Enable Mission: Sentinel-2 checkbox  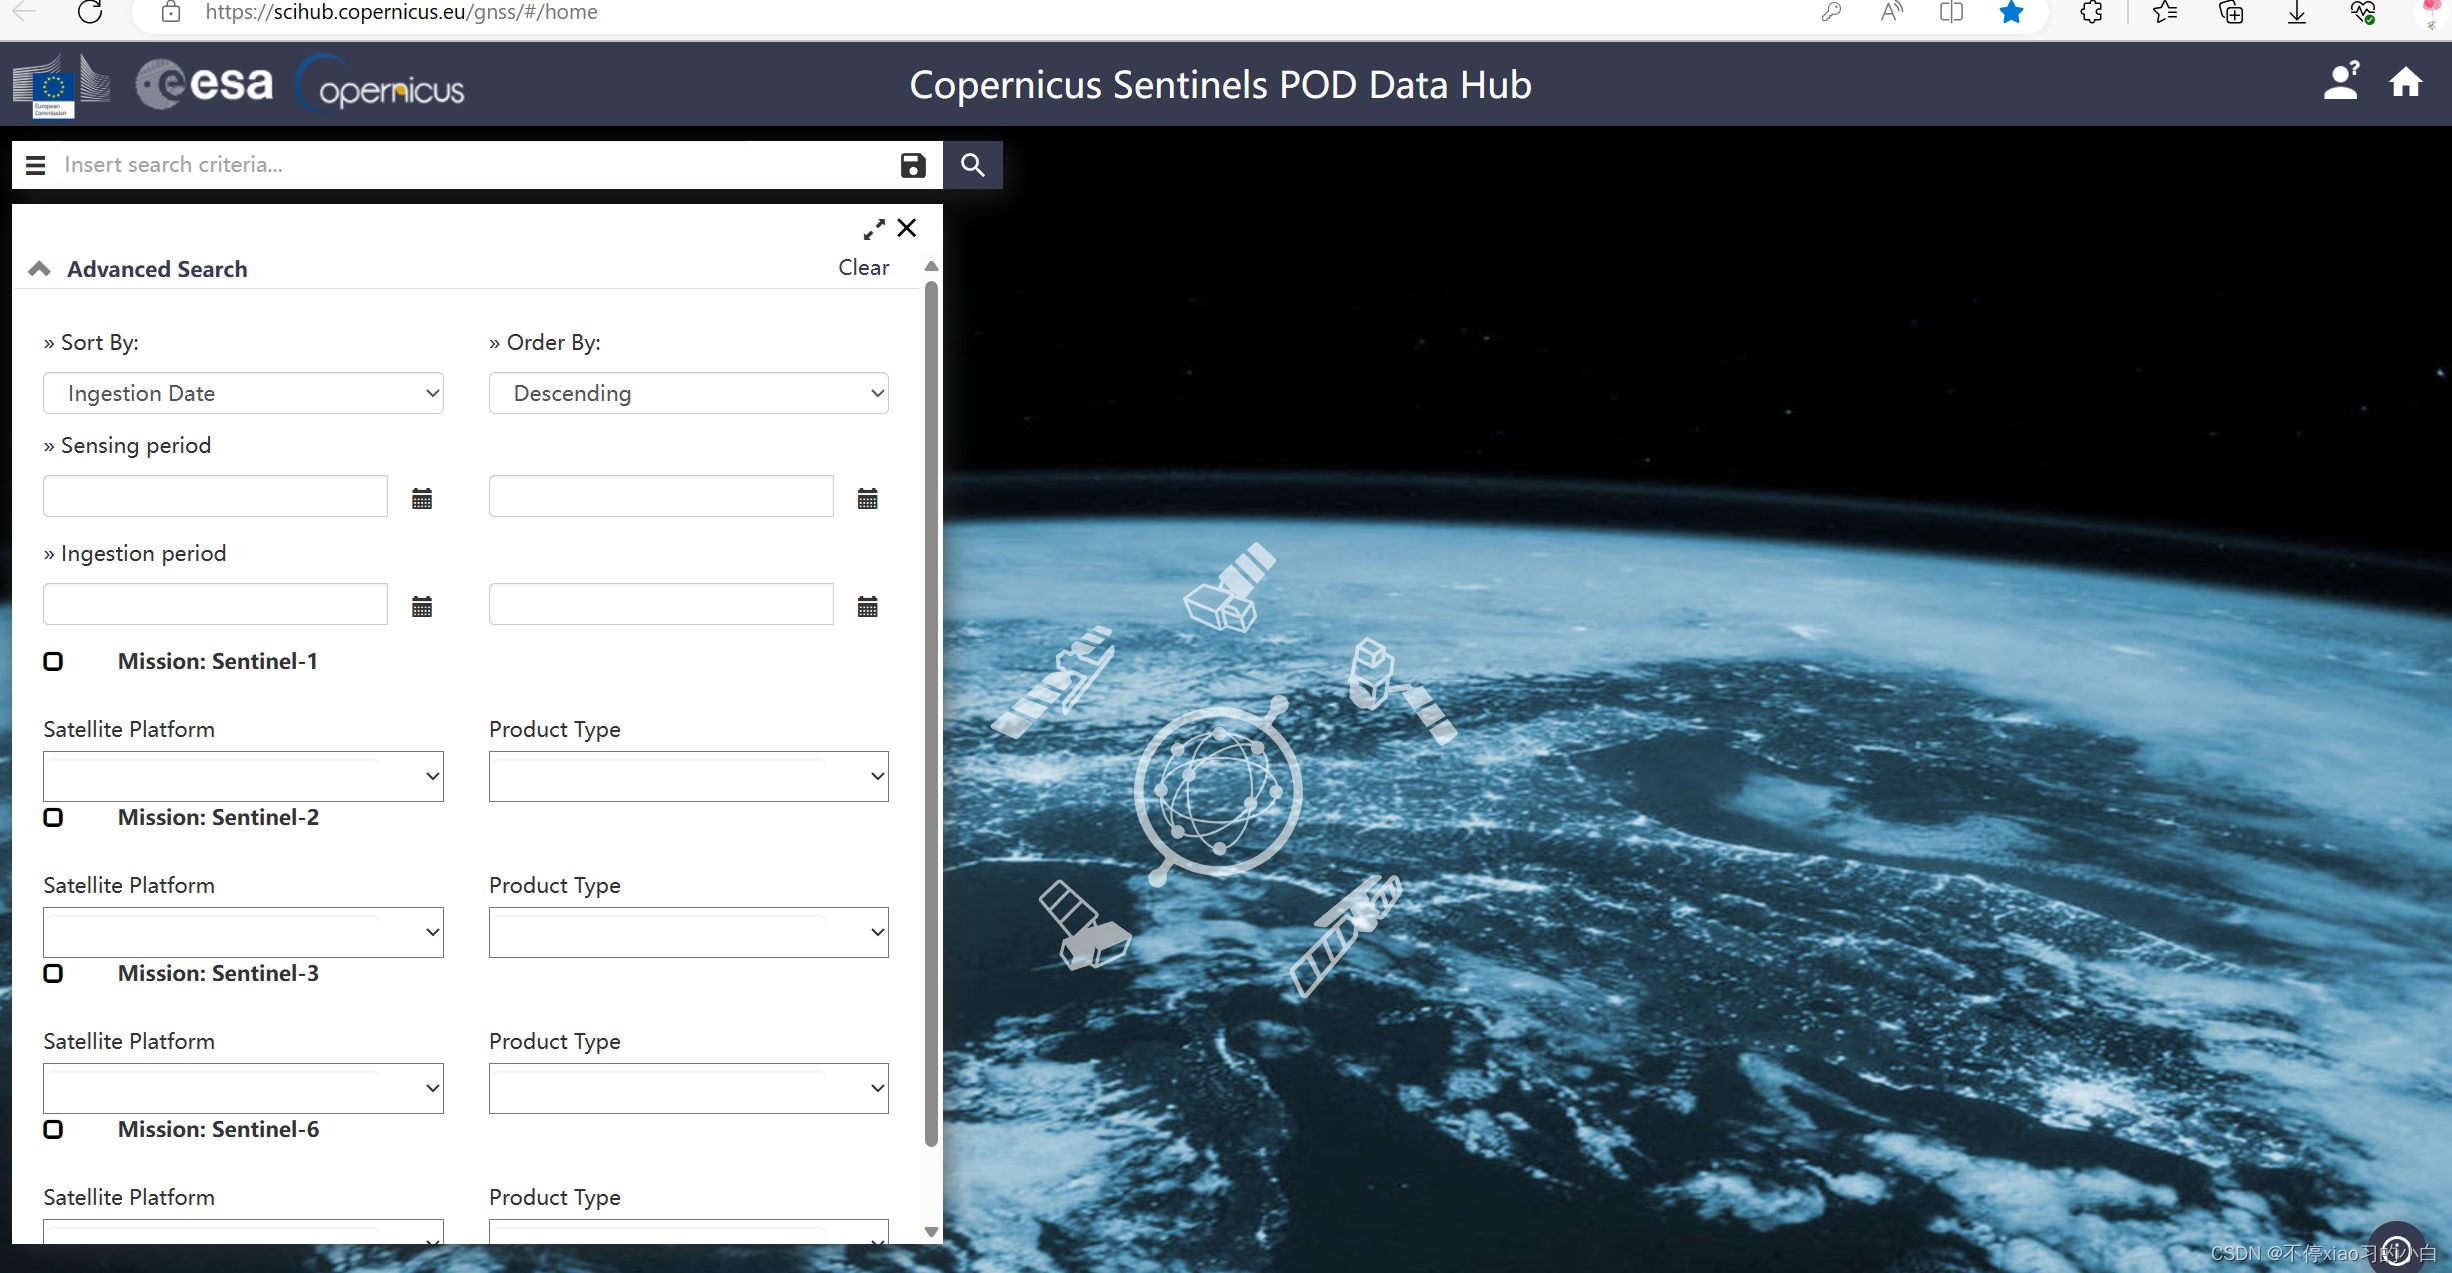(53, 817)
